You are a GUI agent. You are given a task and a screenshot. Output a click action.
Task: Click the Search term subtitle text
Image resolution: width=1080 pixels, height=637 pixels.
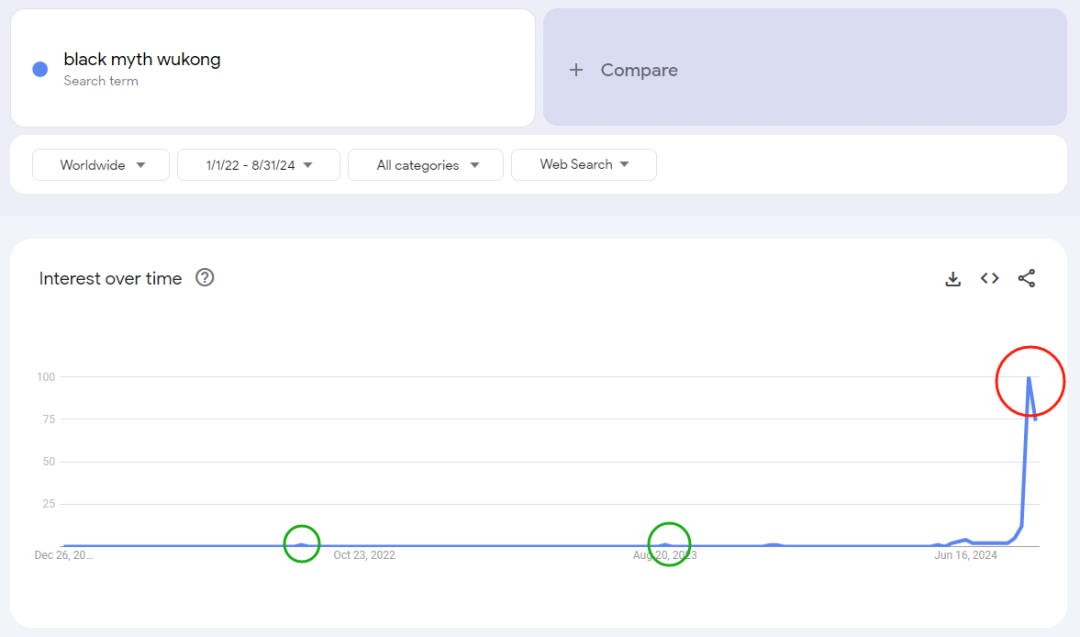101,81
